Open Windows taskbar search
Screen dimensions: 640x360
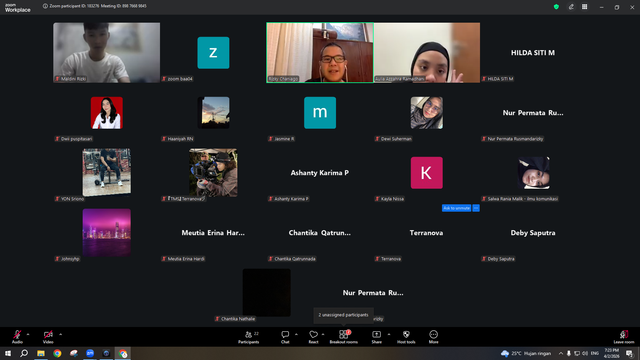click(24, 353)
